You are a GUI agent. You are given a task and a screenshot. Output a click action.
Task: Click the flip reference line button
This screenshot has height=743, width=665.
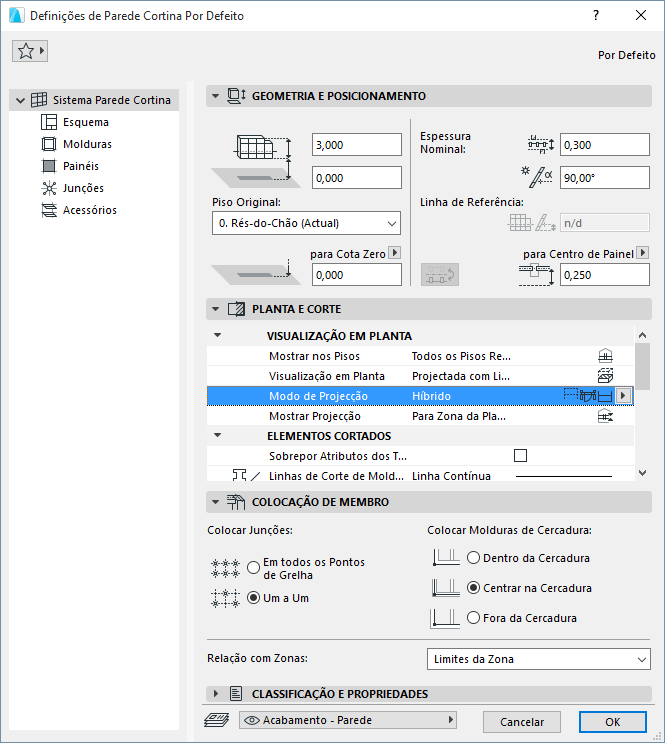(440, 275)
